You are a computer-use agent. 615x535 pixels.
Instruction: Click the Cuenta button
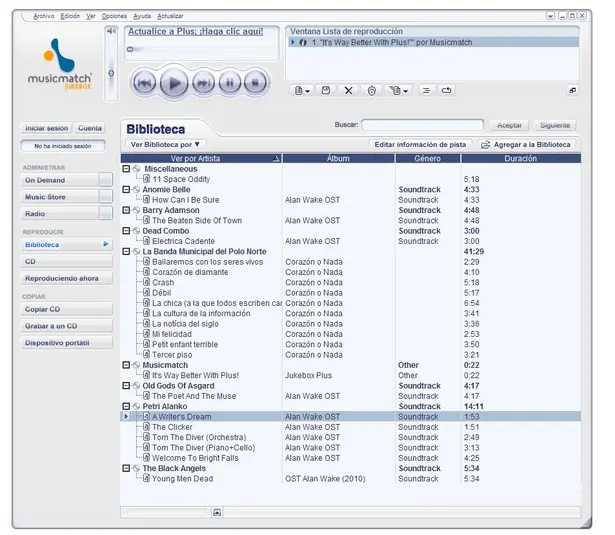click(90, 128)
